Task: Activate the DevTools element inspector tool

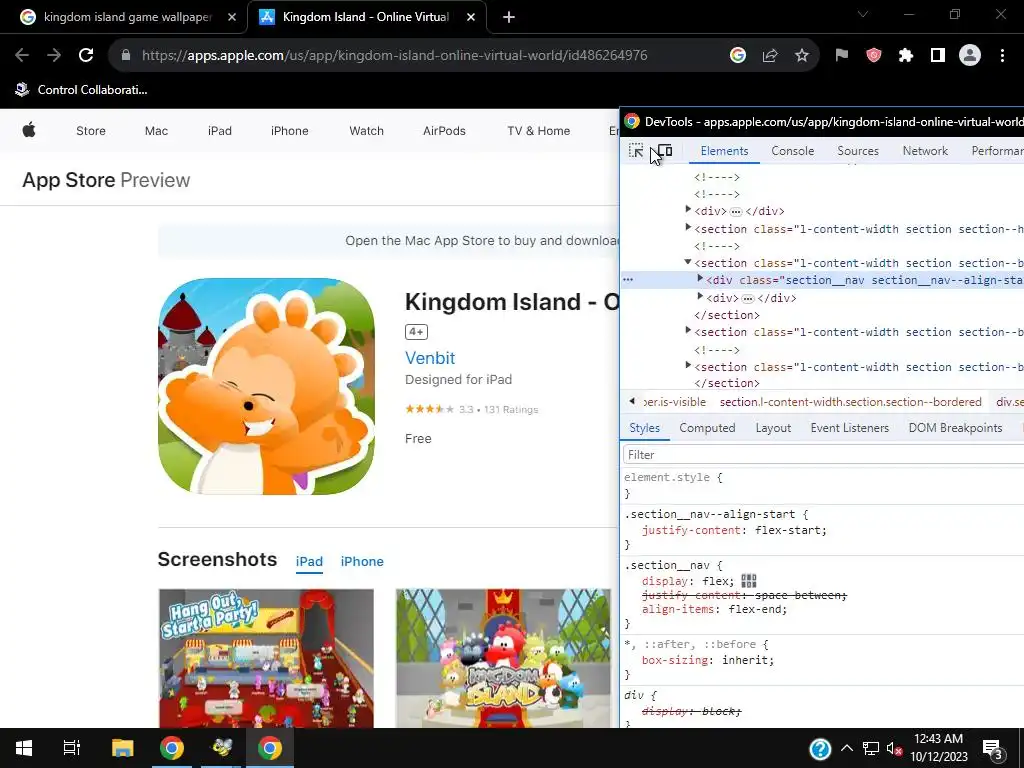Action: [635, 151]
